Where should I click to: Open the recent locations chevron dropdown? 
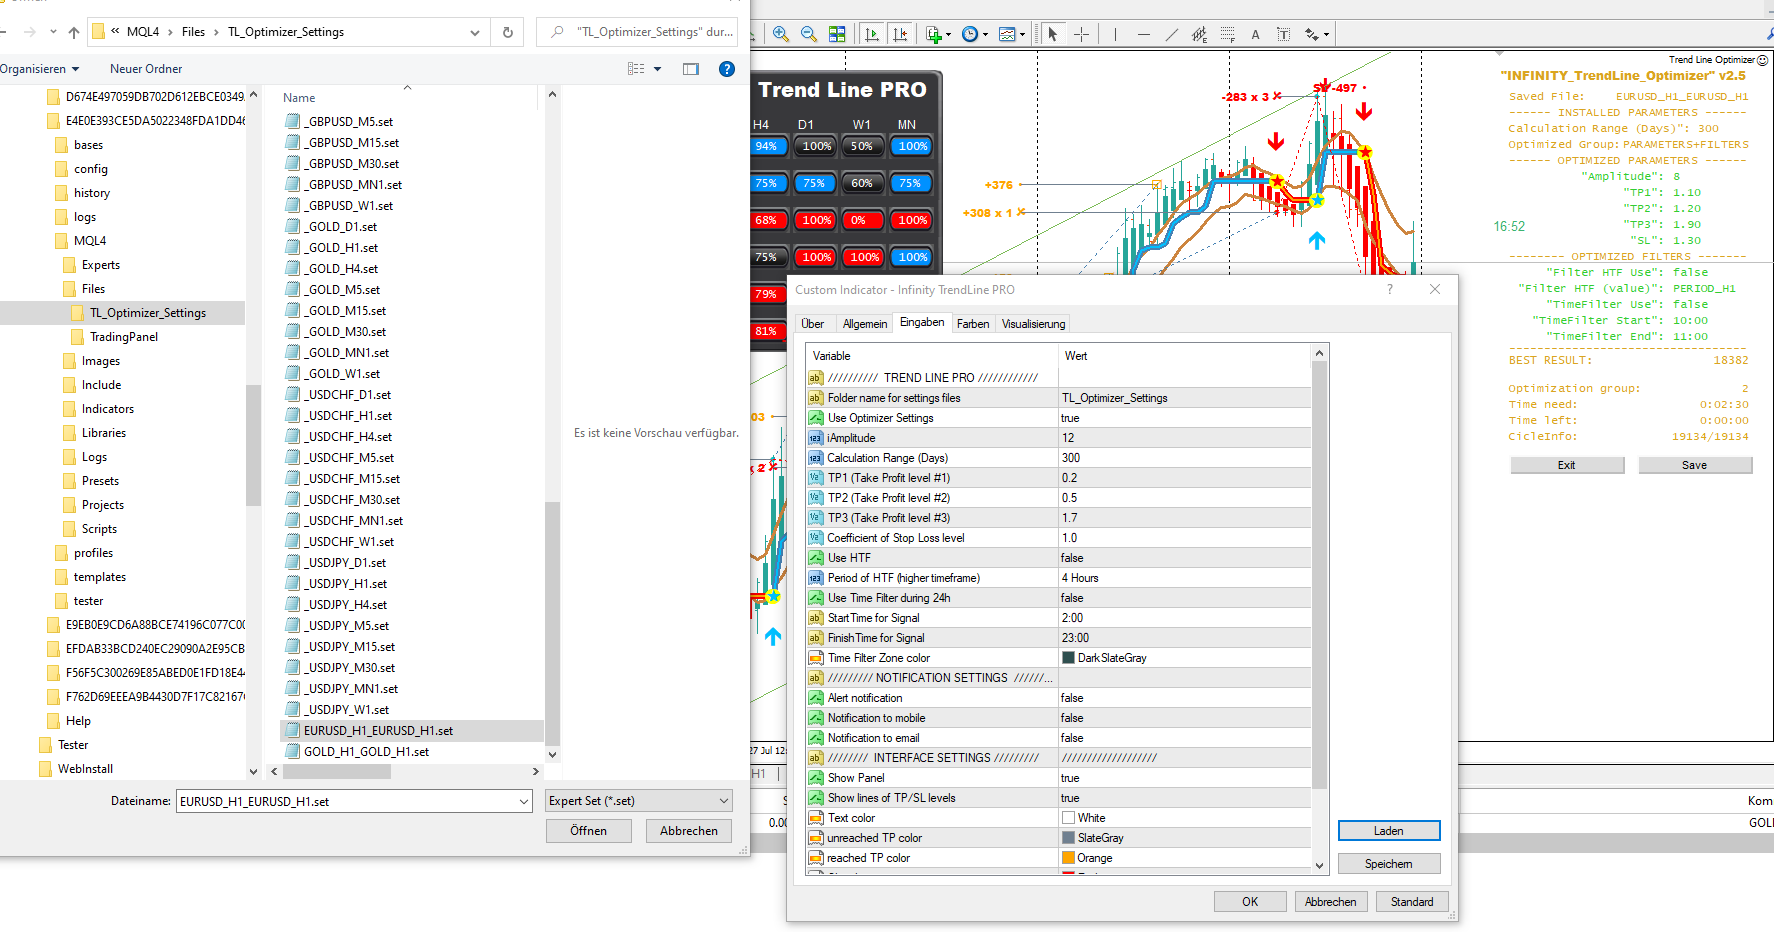(x=52, y=32)
